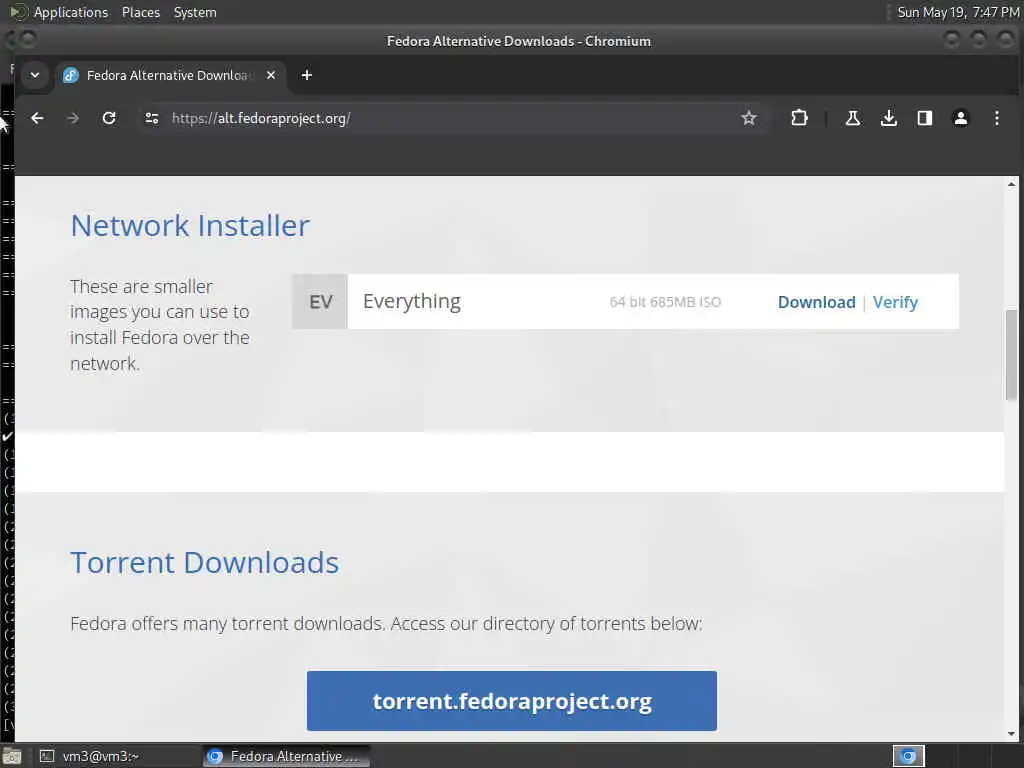Open the System menu in top panel

[x=195, y=12]
